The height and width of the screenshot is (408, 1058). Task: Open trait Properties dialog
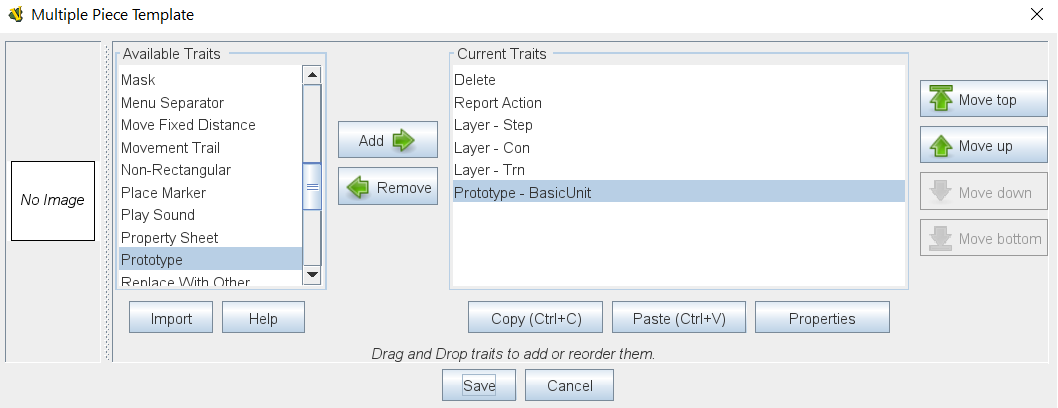822,318
